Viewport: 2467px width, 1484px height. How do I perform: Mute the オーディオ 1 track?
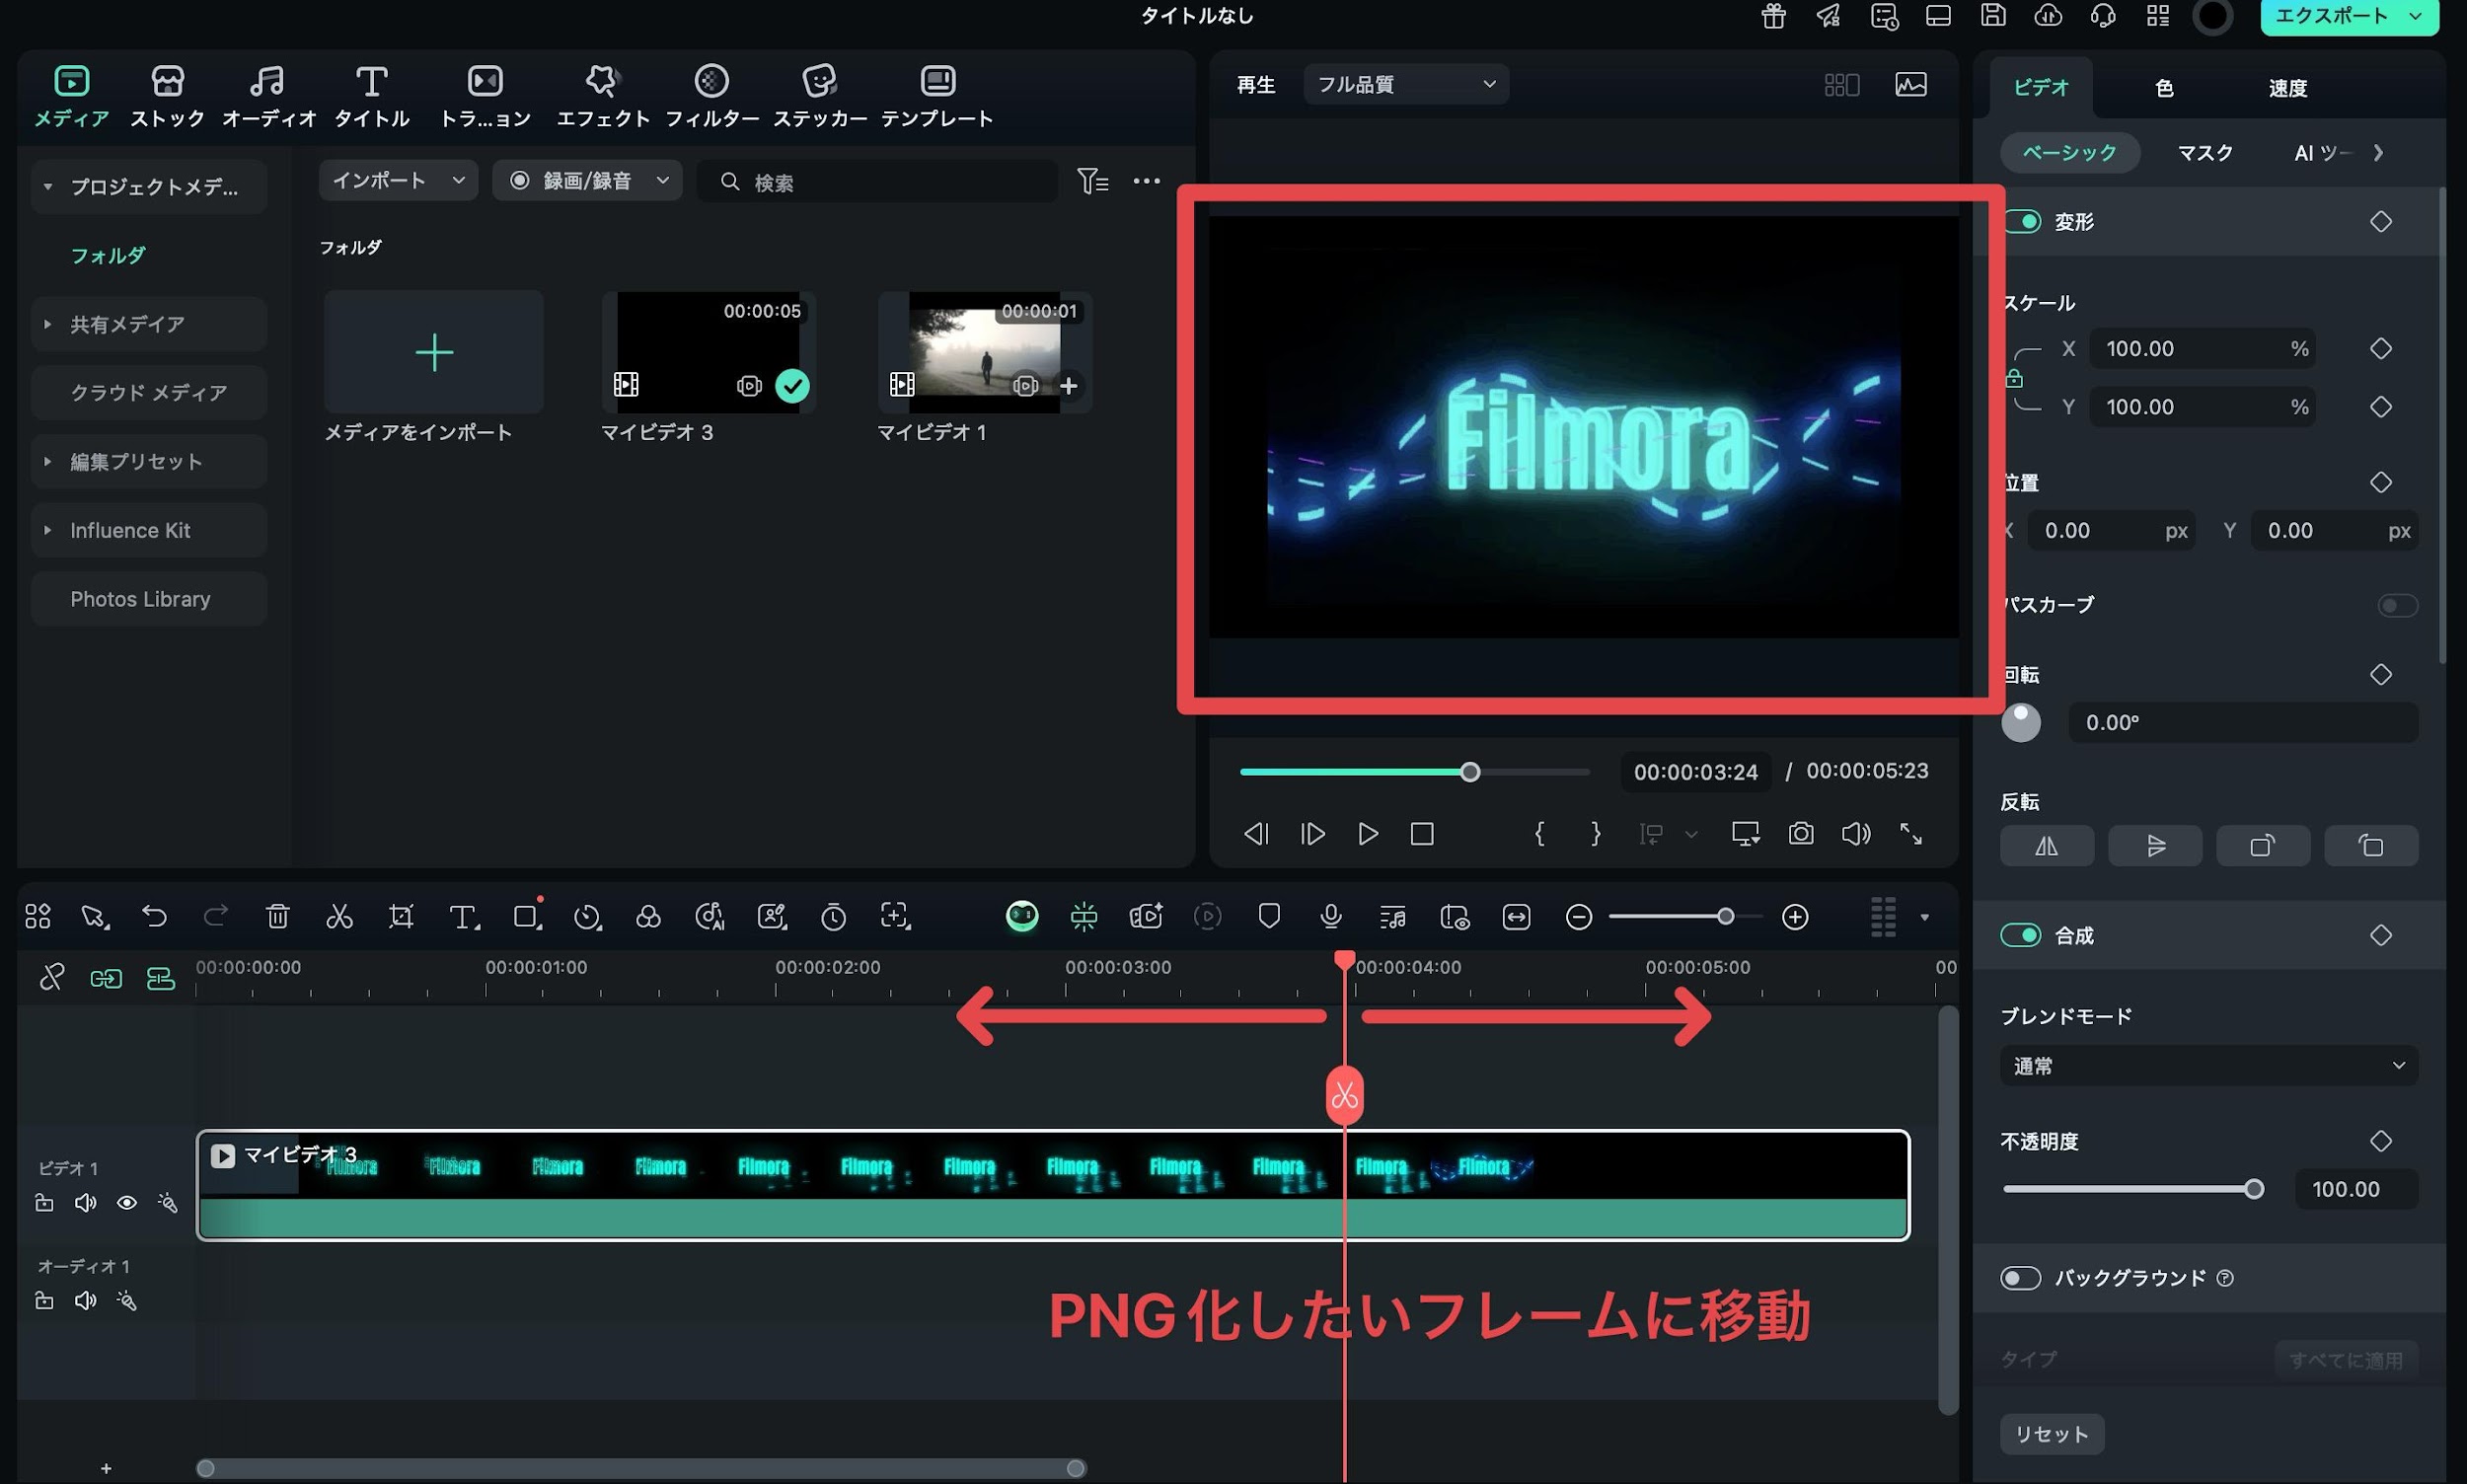[86, 1300]
